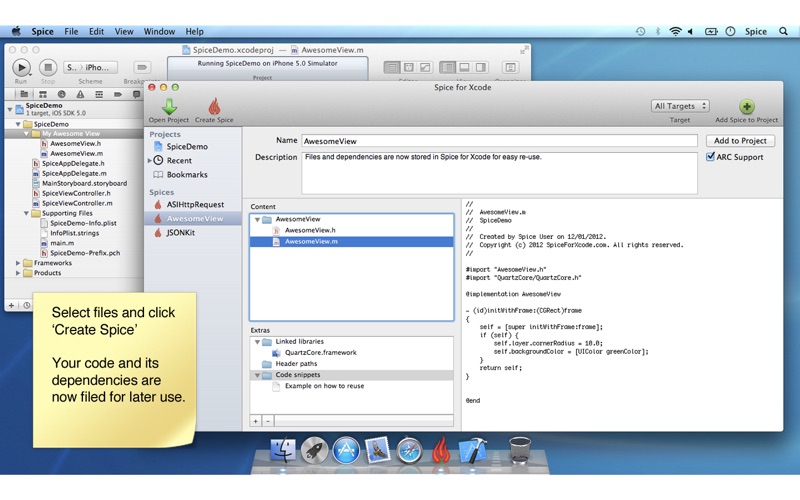
Task: Toggle the Xcode Navigator pane view
Action: pos(447,67)
